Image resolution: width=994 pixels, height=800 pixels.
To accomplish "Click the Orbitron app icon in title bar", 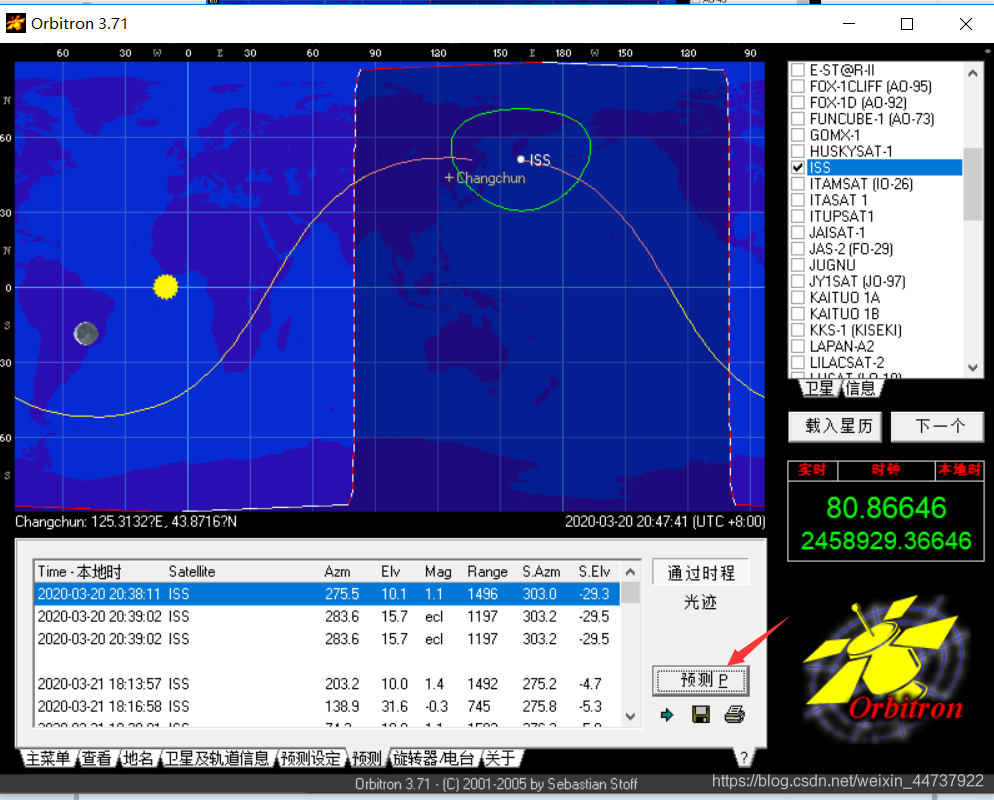I will point(15,23).
